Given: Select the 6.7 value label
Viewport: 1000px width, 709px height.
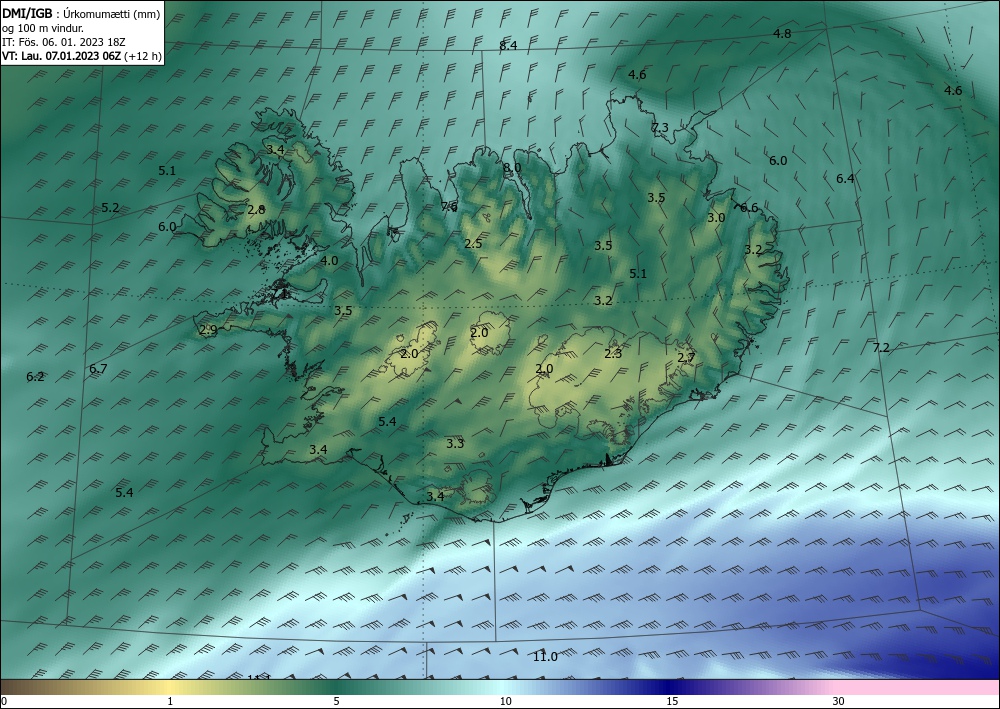Looking at the screenshot, I should click(x=98, y=369).
